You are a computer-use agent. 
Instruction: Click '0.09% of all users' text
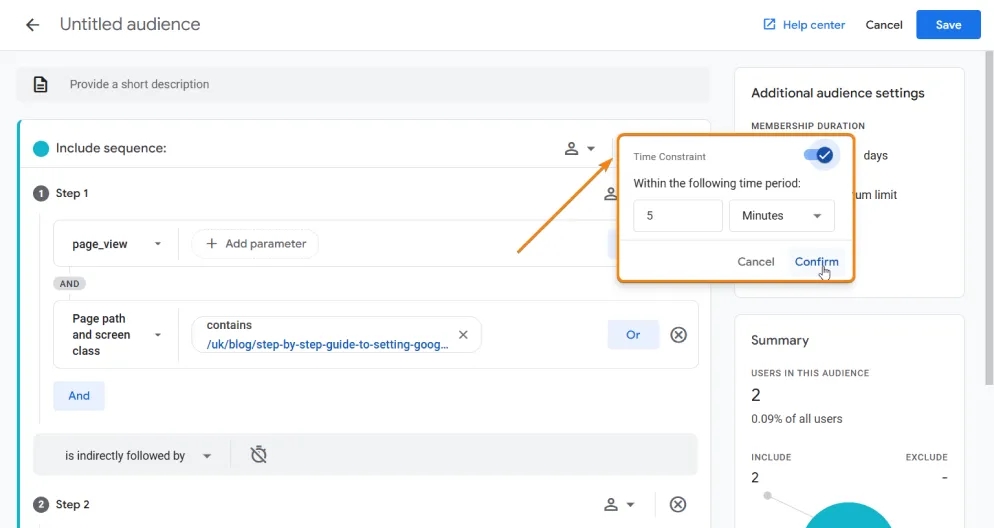point(796,419)
